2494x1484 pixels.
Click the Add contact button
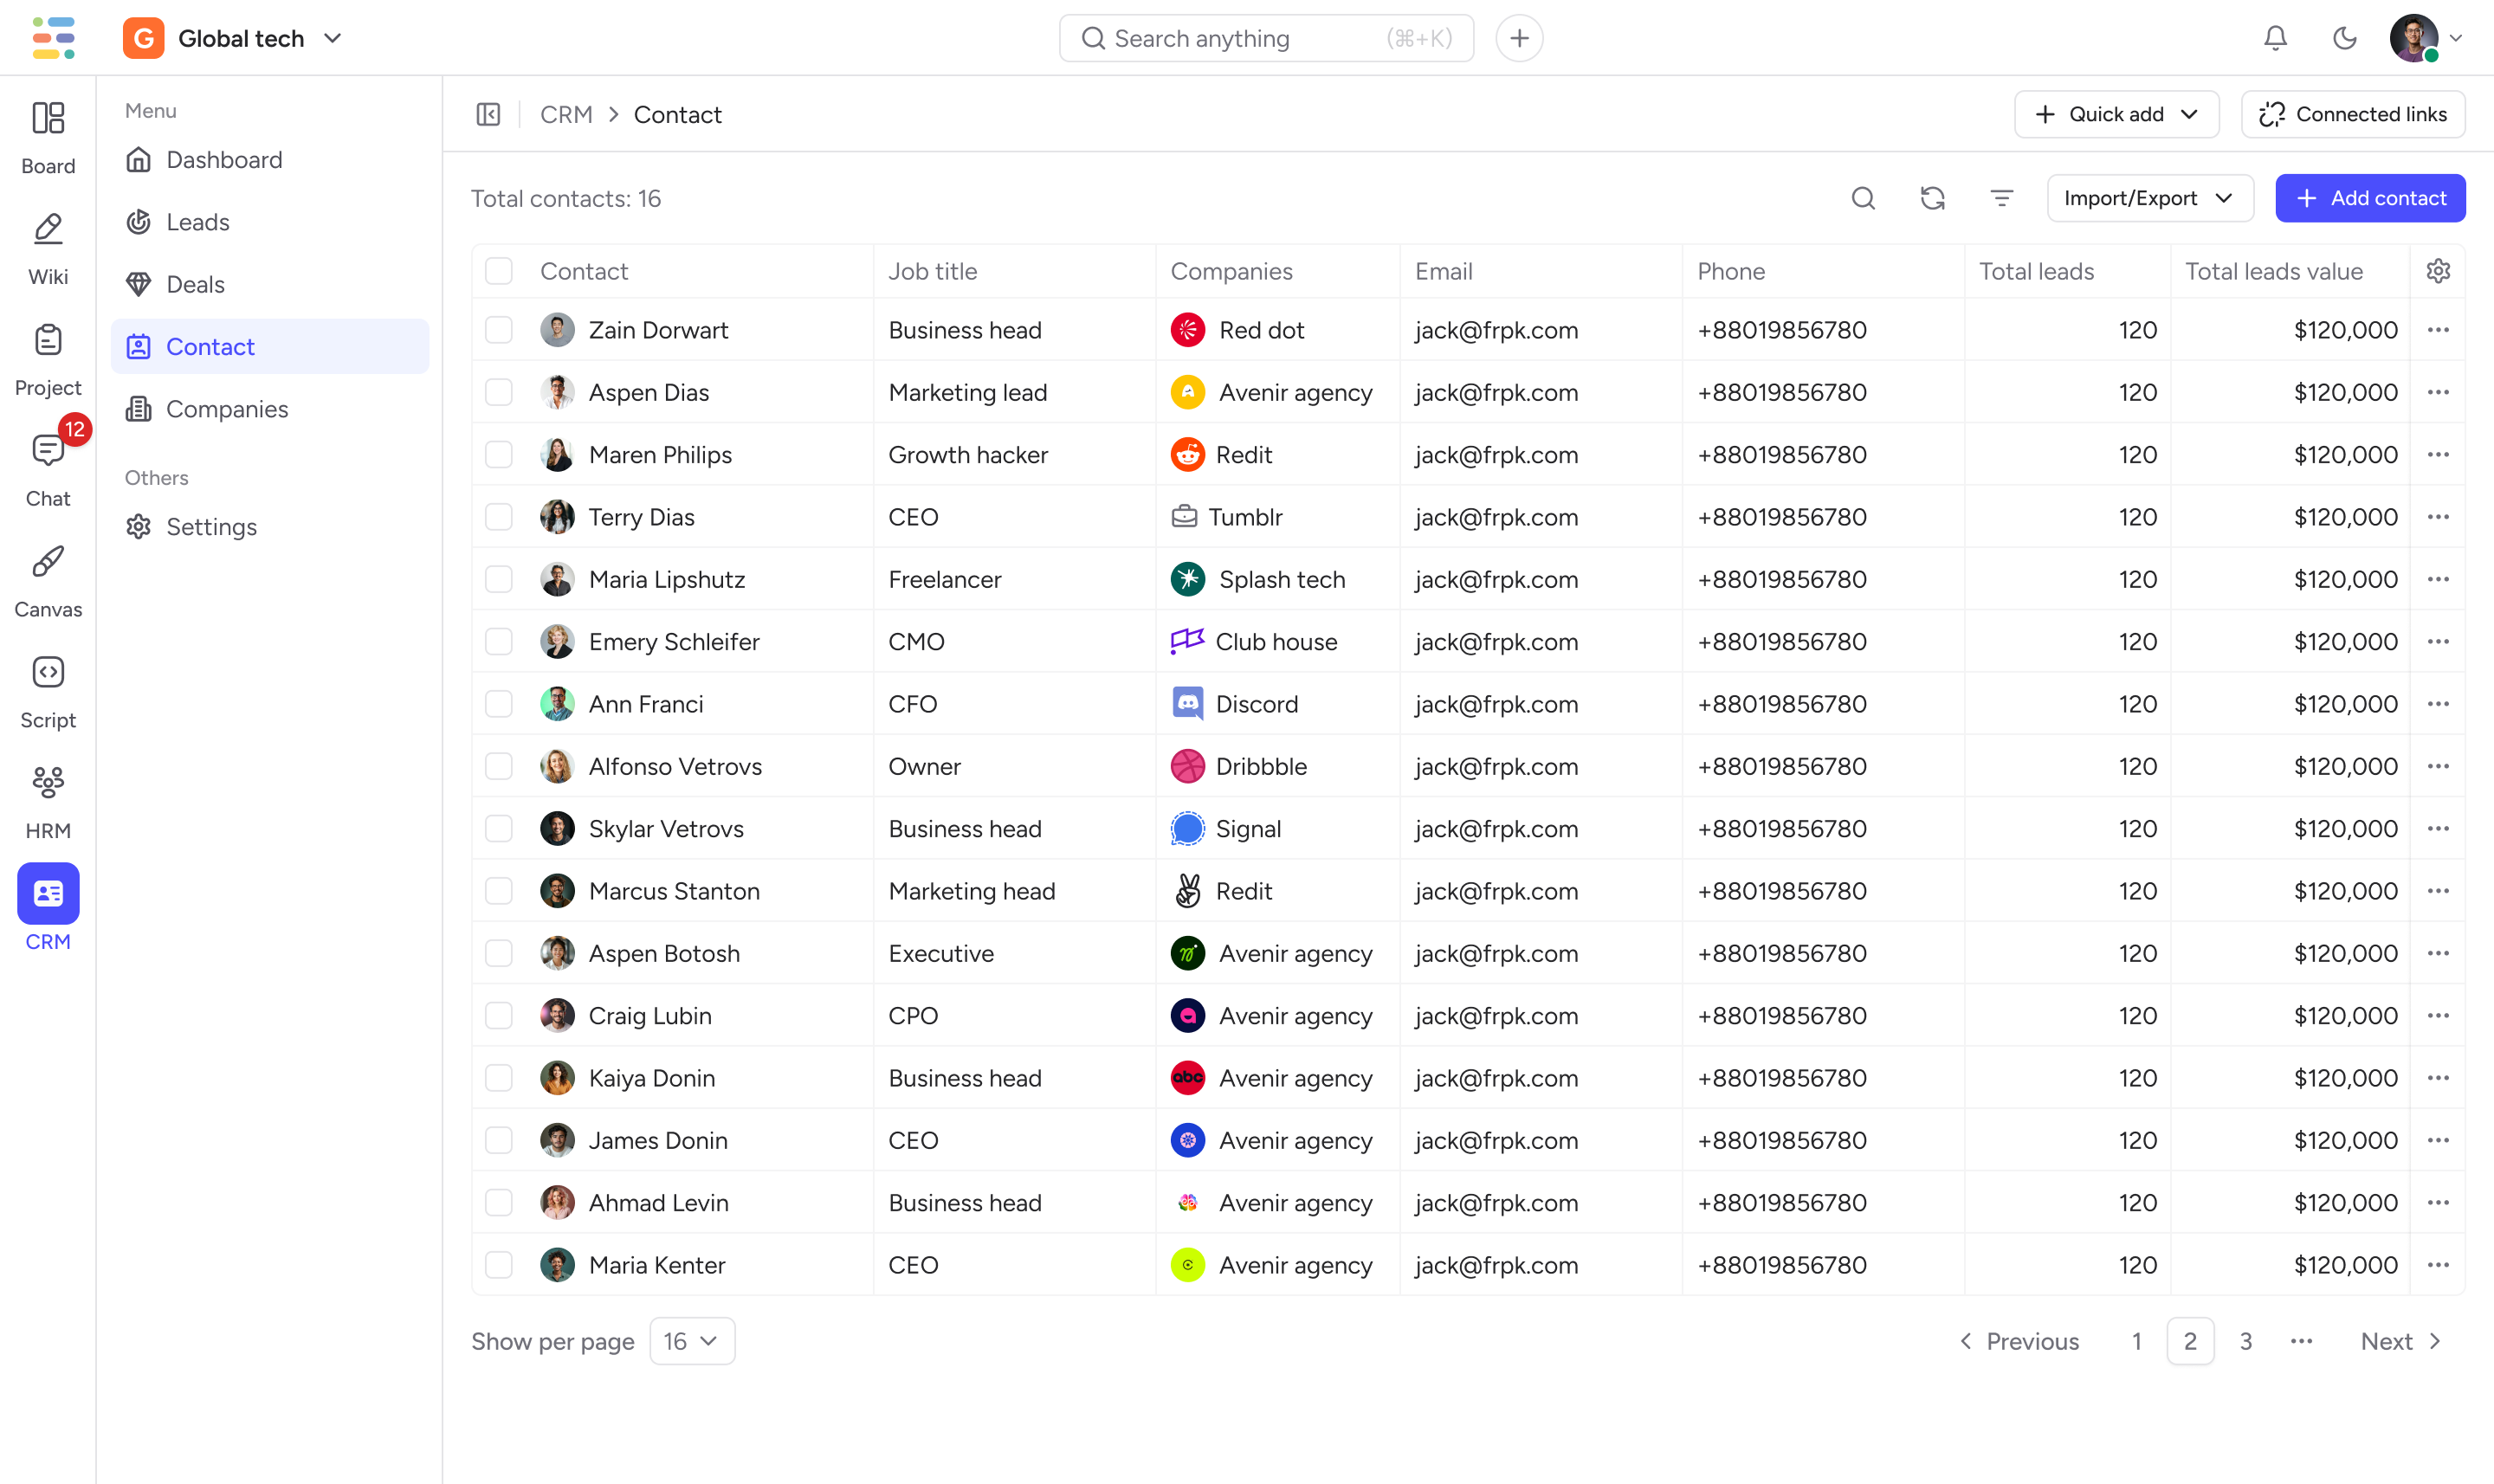[x=2369, y=198]
